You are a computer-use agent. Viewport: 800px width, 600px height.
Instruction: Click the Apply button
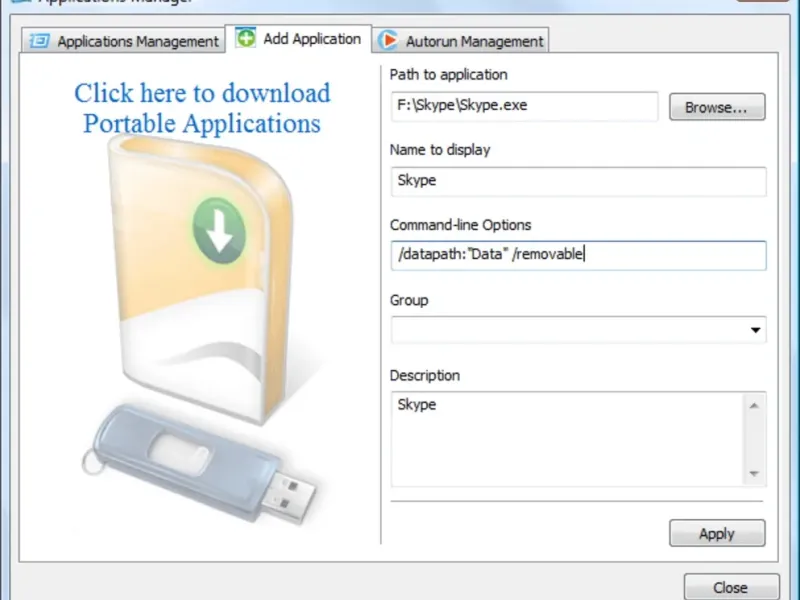pyautogui.click(x=717, y=533)
